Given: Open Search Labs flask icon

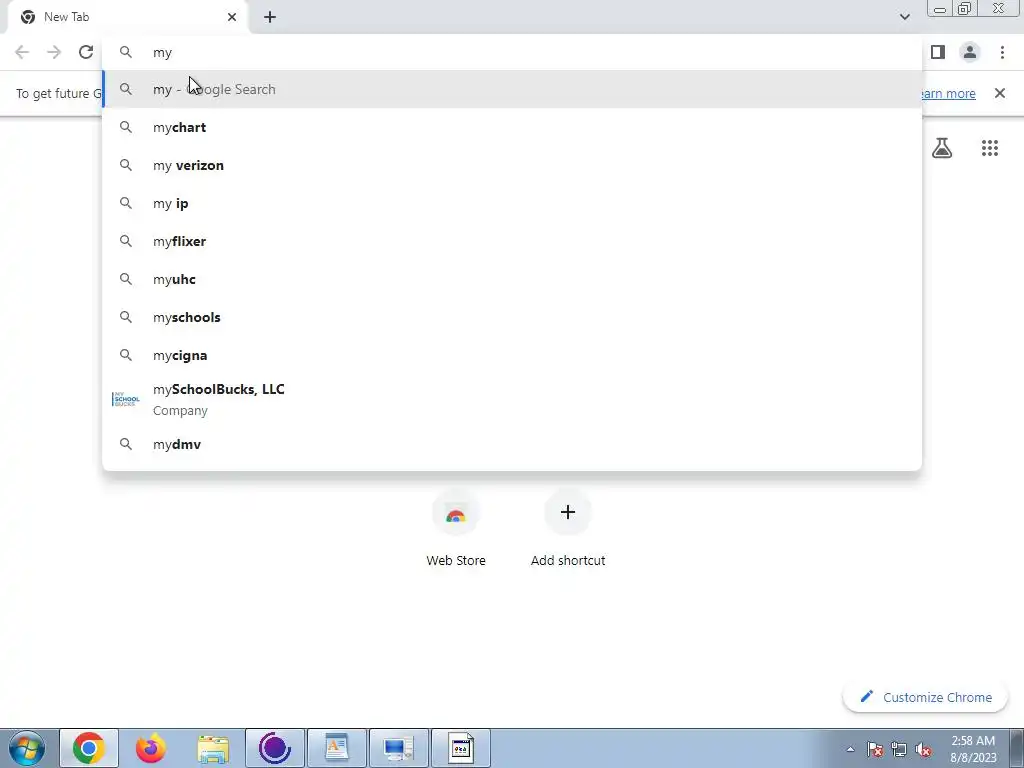Looking at the screenshot, I should pyautogui.click(x=942, y=148).
